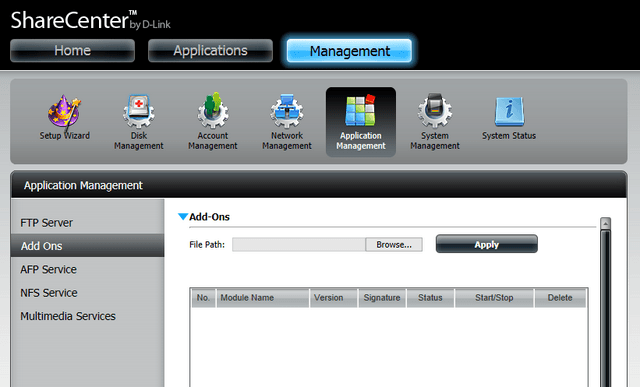This screenshot has width=640, height=387.
Task: Click the scrollbar up arrow
Action: (x=605, y=223)
